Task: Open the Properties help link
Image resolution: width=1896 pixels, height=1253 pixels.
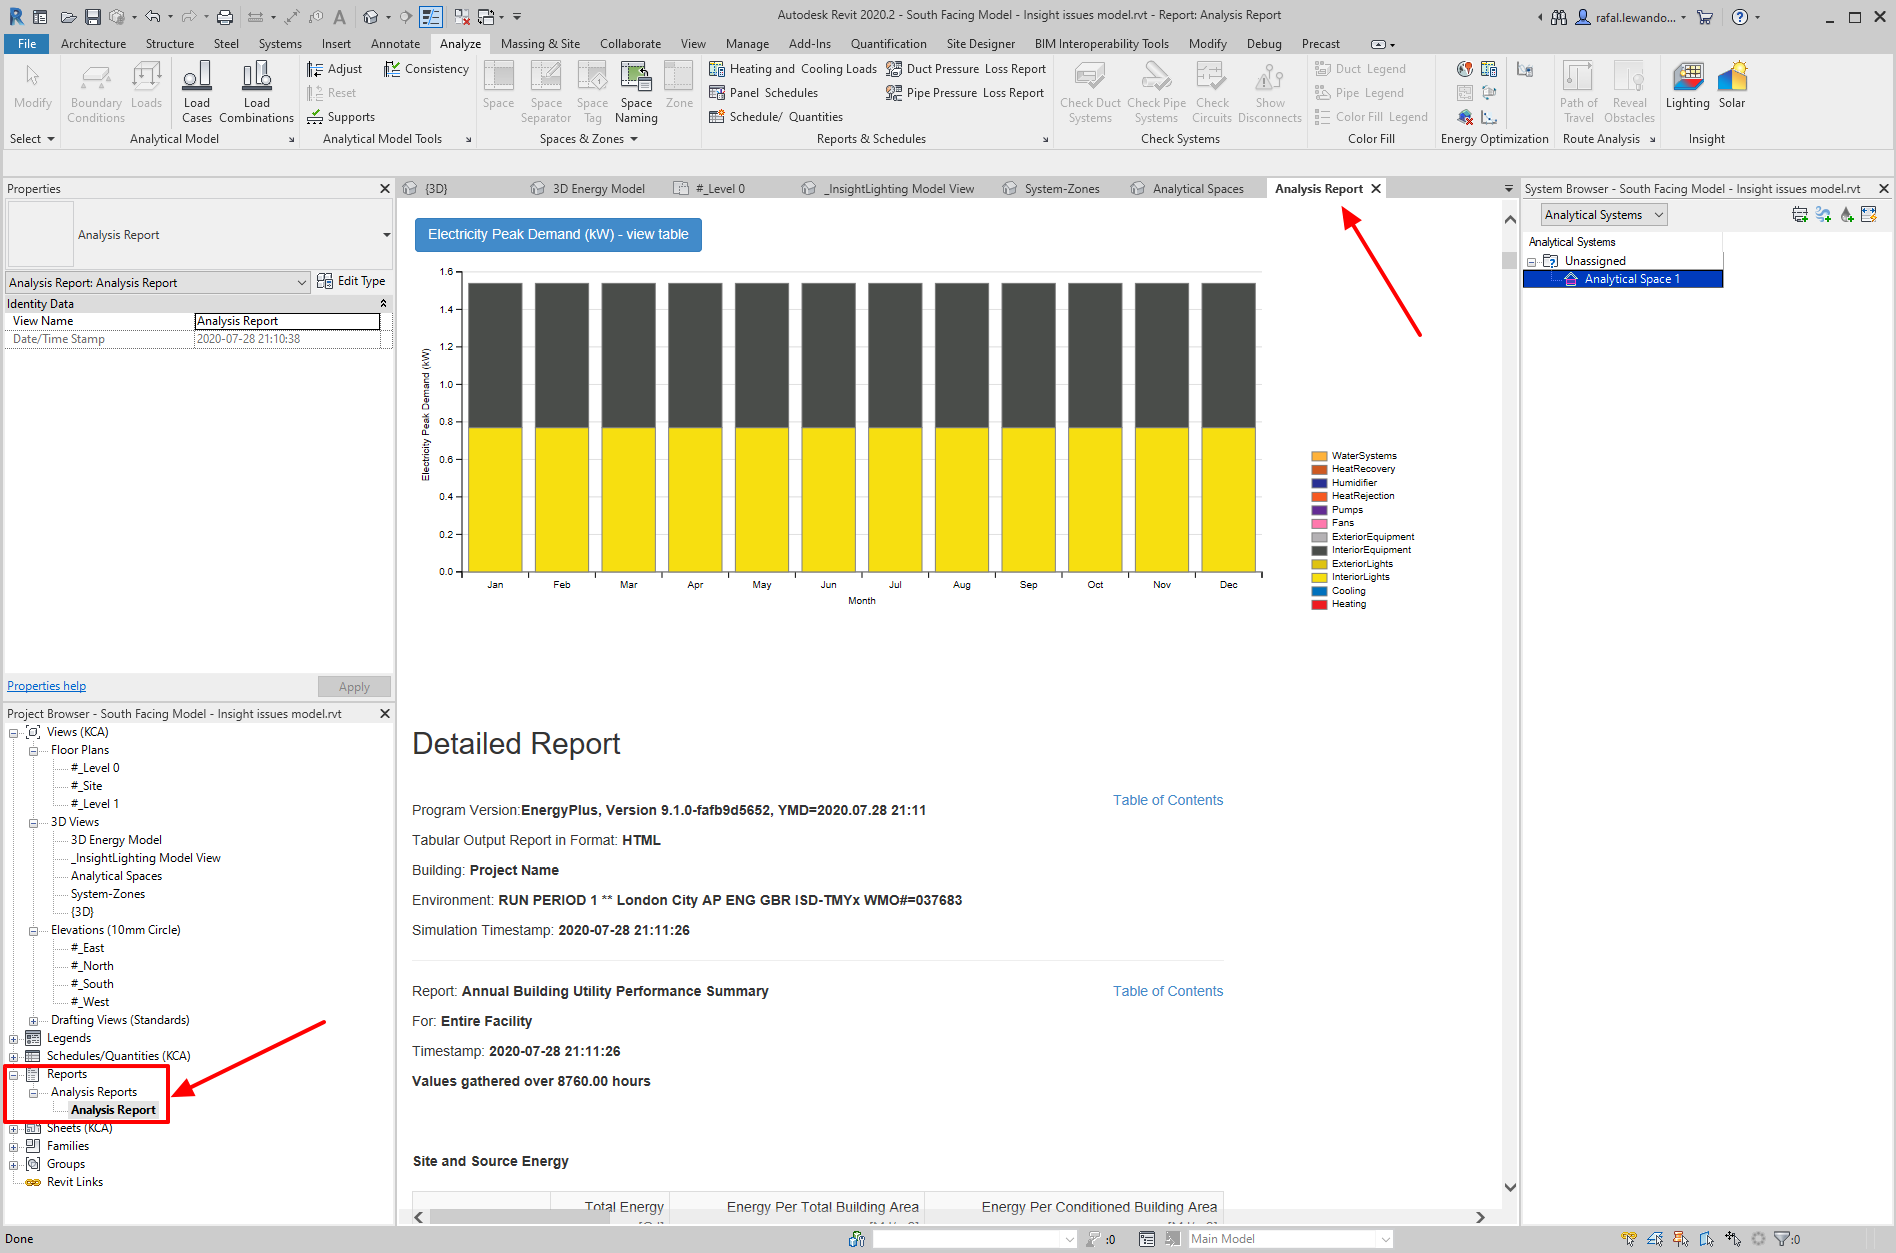Action: pos(46,686)
